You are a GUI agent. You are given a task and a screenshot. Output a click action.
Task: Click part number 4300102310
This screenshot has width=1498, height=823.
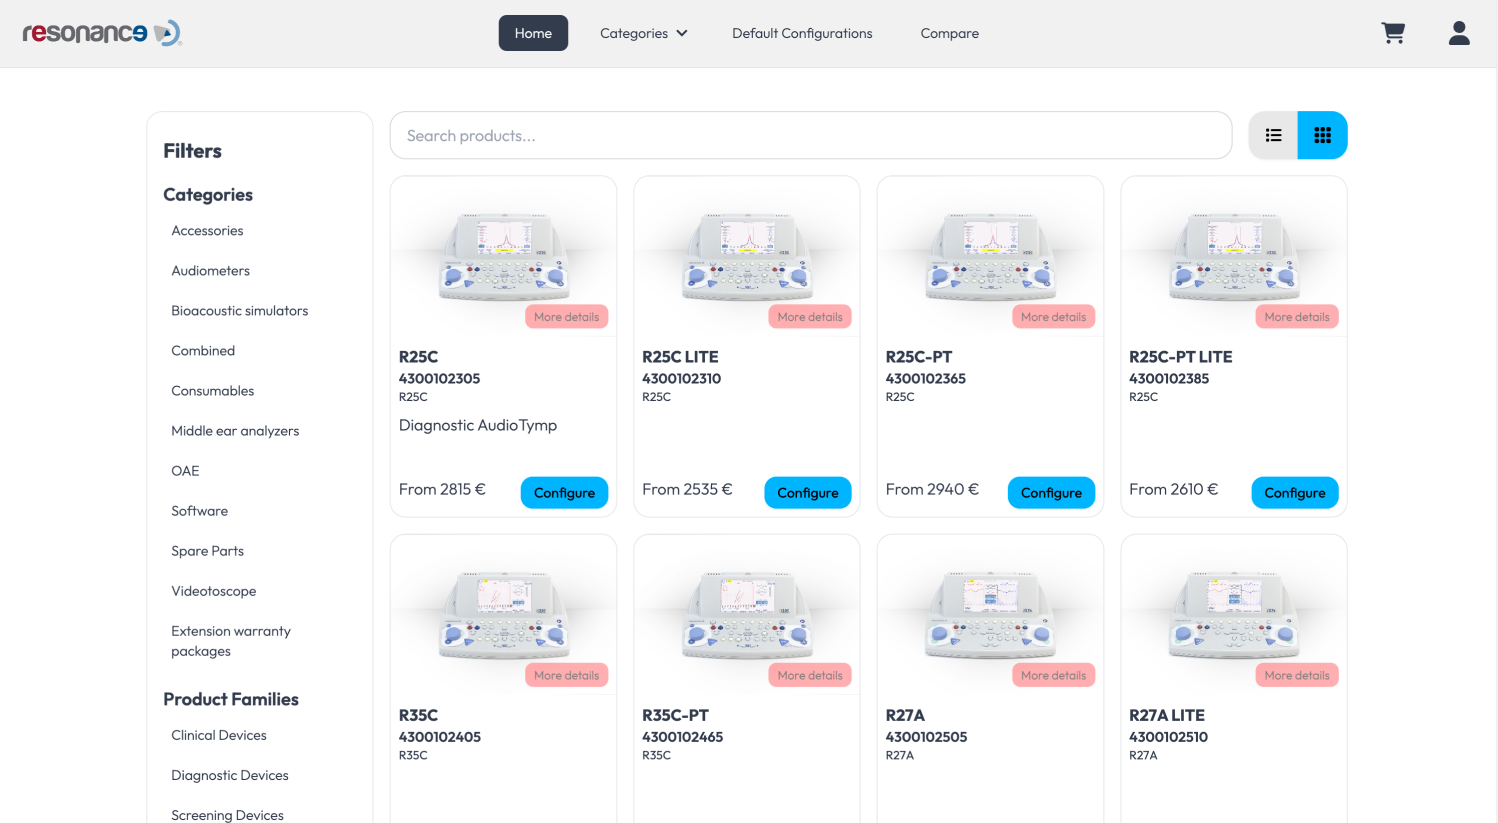[681, 379]
